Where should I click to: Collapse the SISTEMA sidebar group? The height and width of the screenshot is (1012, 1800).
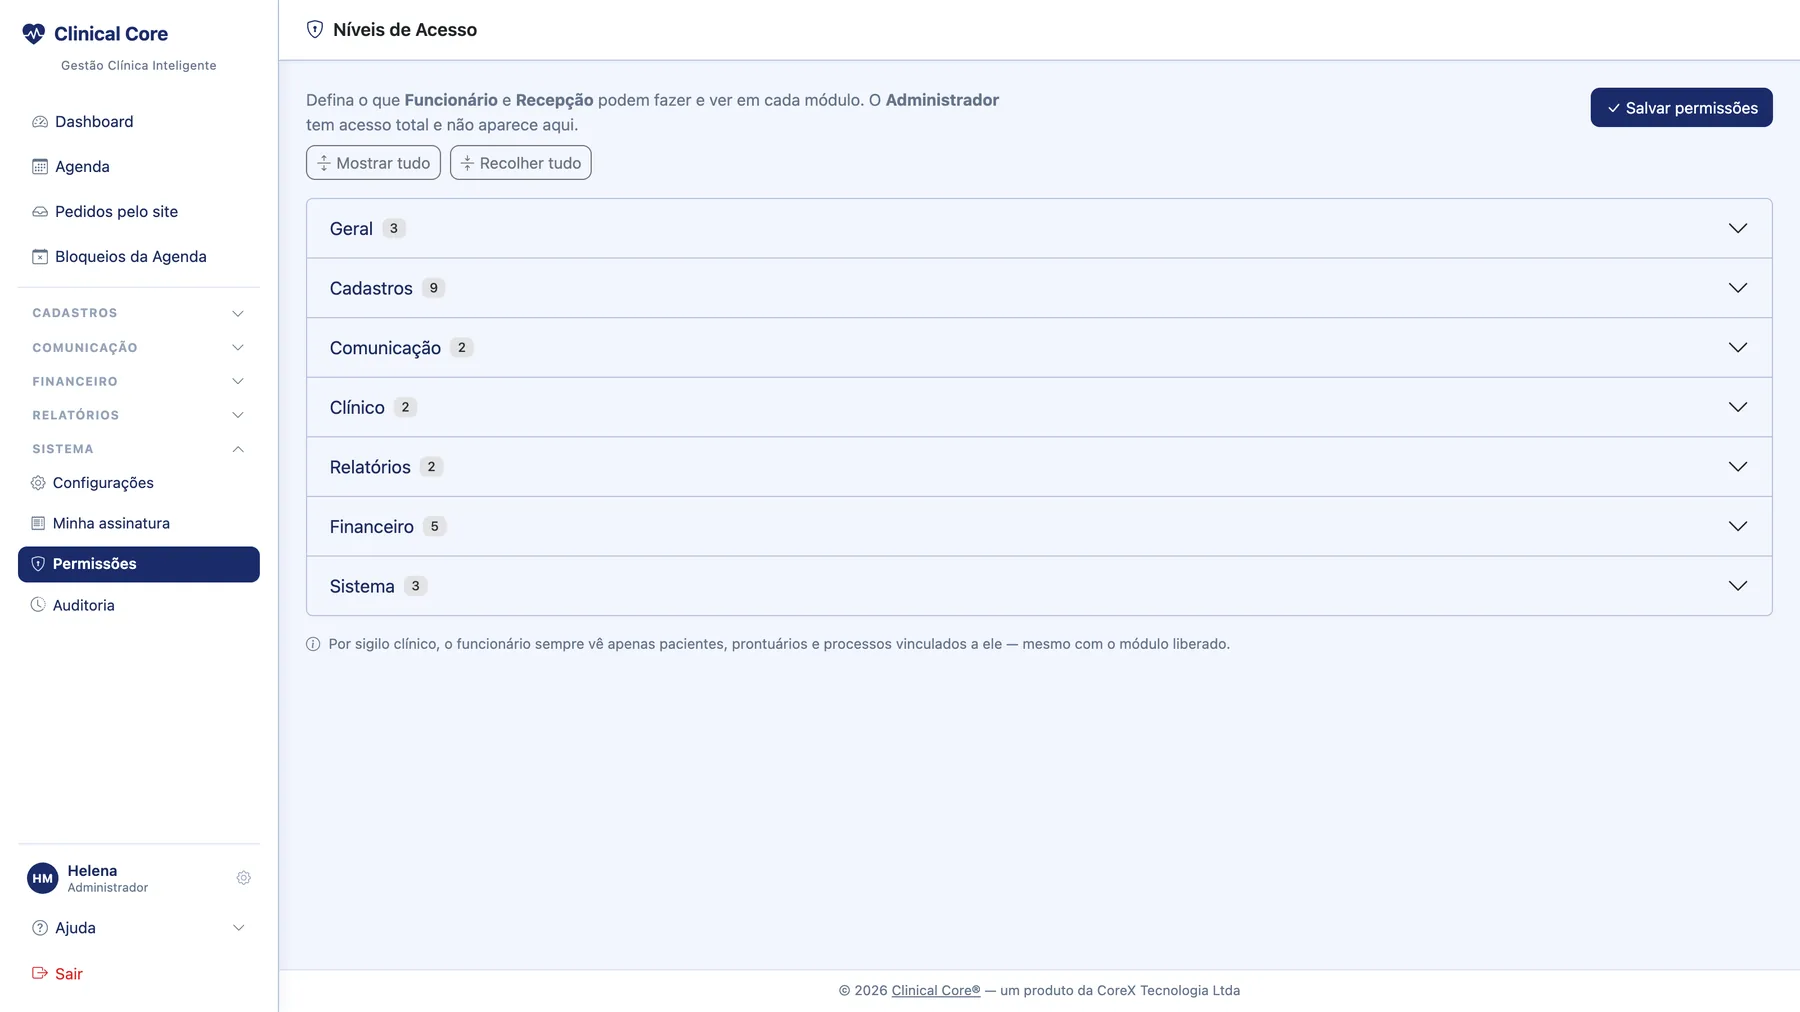139,449
